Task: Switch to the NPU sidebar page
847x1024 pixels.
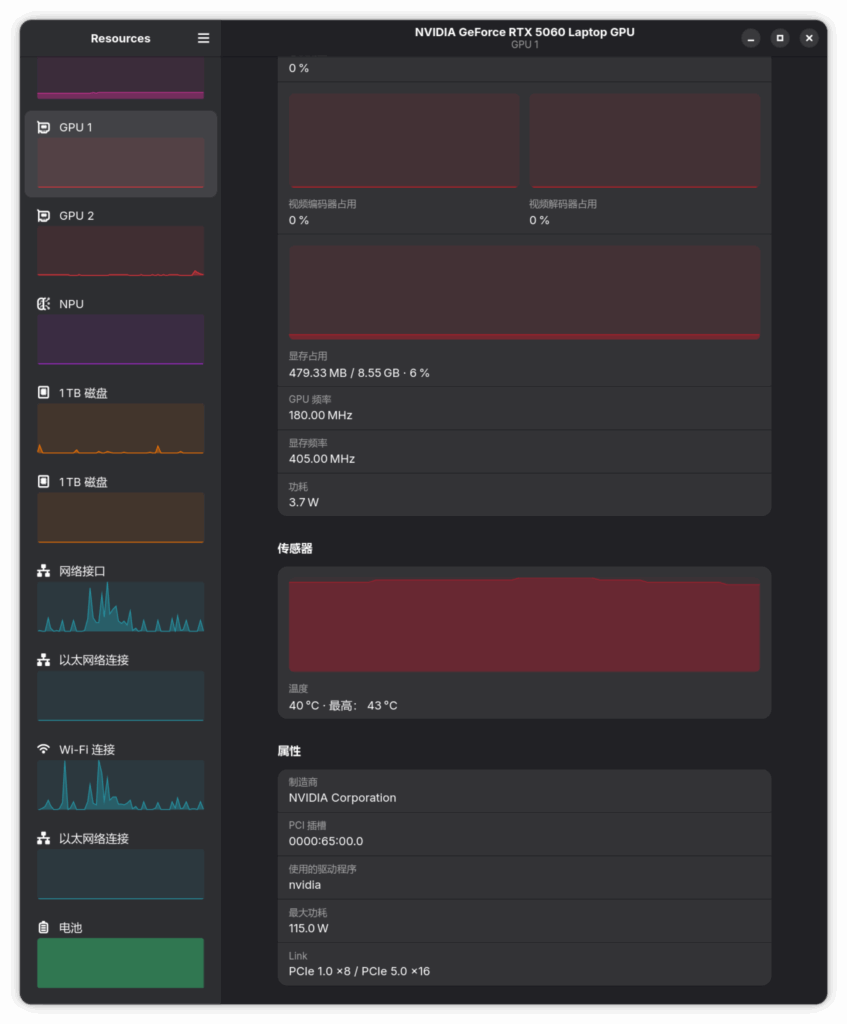Action: (120, 331)
